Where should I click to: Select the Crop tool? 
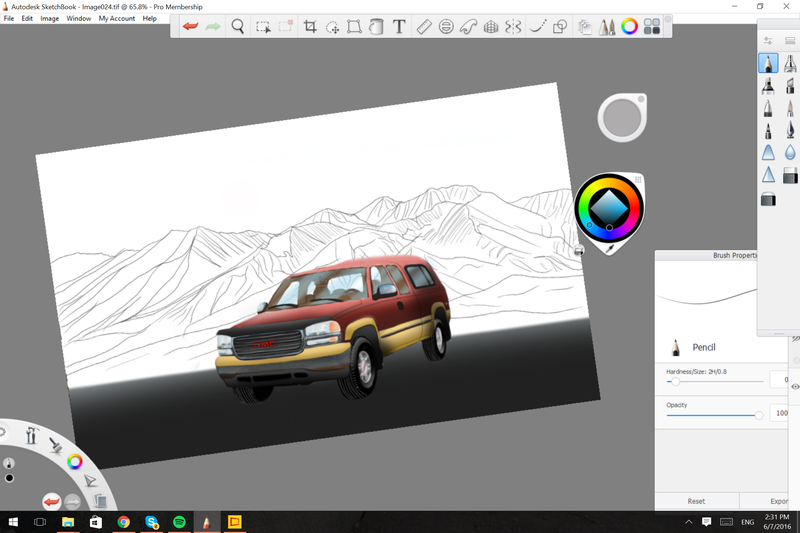310,26
